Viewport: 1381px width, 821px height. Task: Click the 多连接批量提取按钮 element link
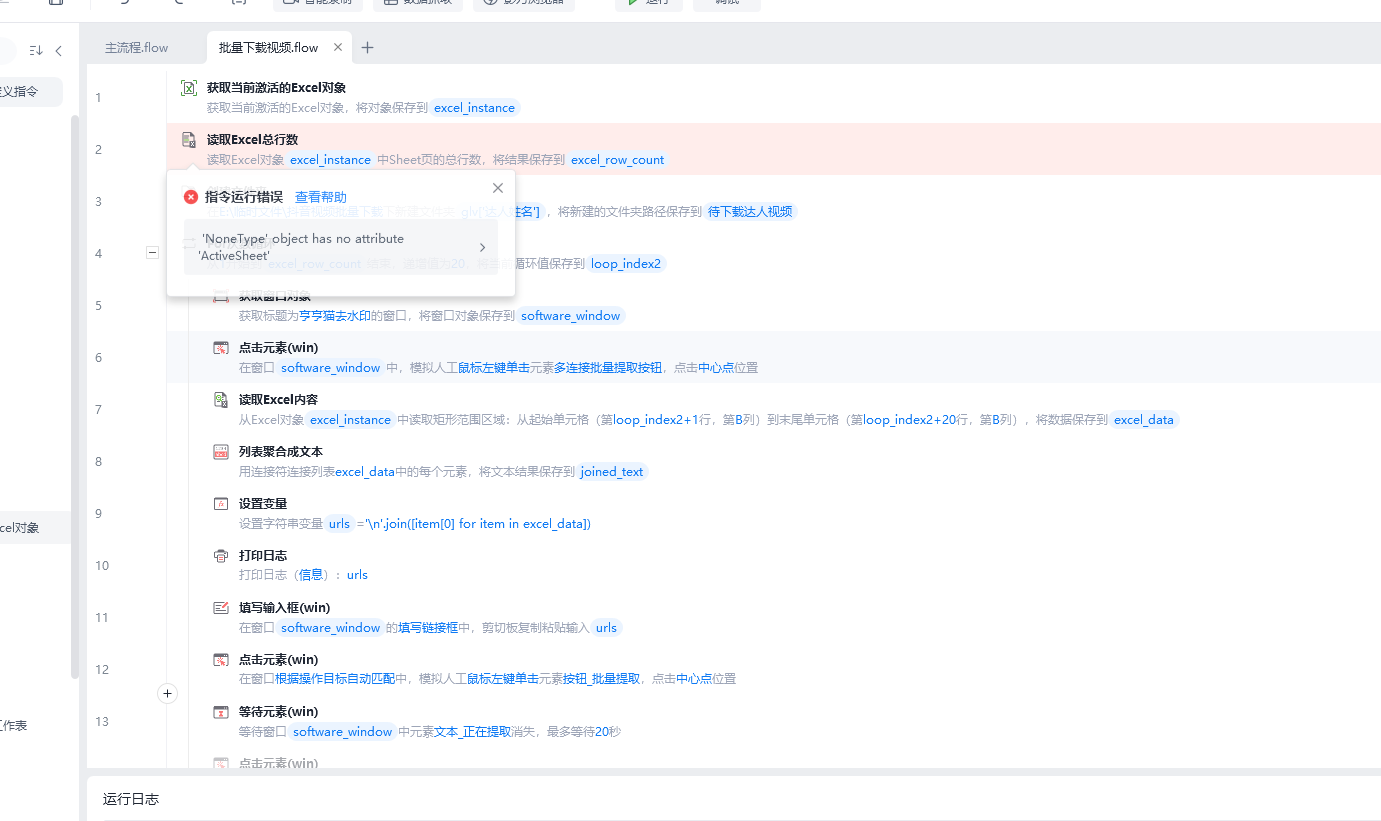(608, 368)
